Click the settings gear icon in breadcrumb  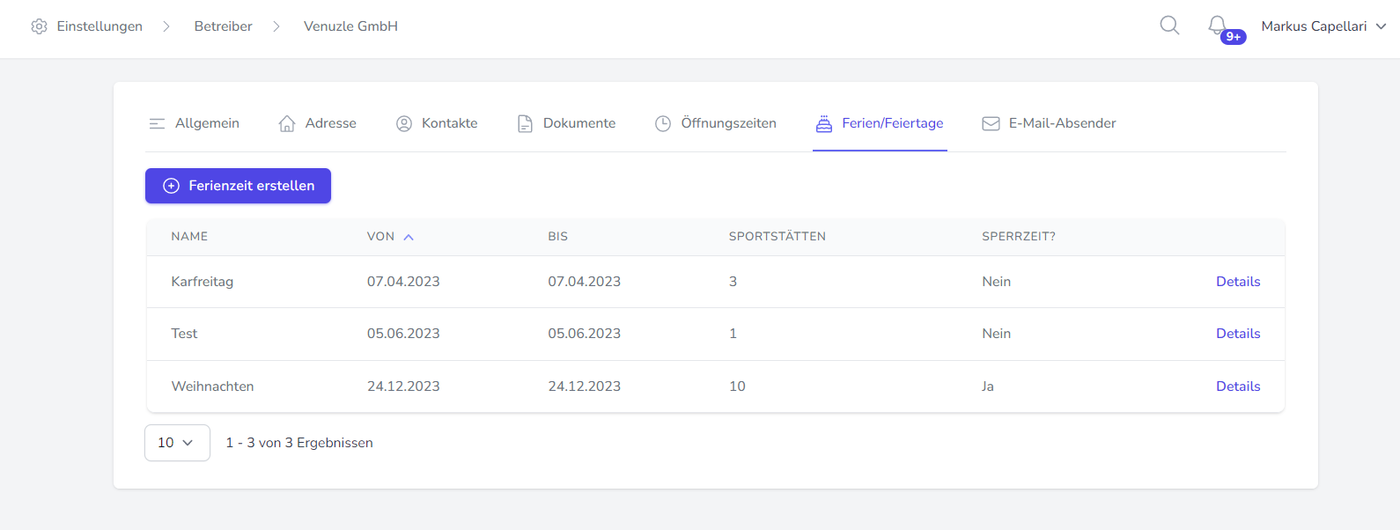coord(39,27)
